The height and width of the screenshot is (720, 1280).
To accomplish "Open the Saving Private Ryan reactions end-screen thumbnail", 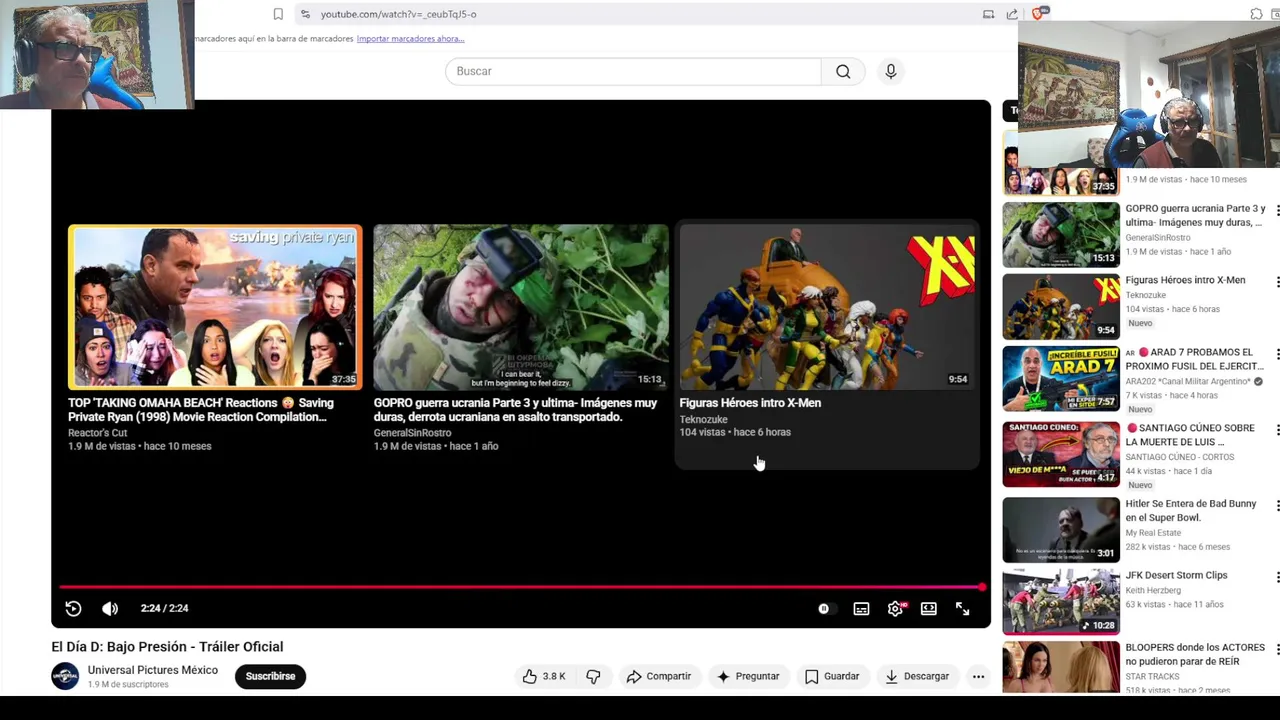I will pyautogui.click(x=215, y=307).
